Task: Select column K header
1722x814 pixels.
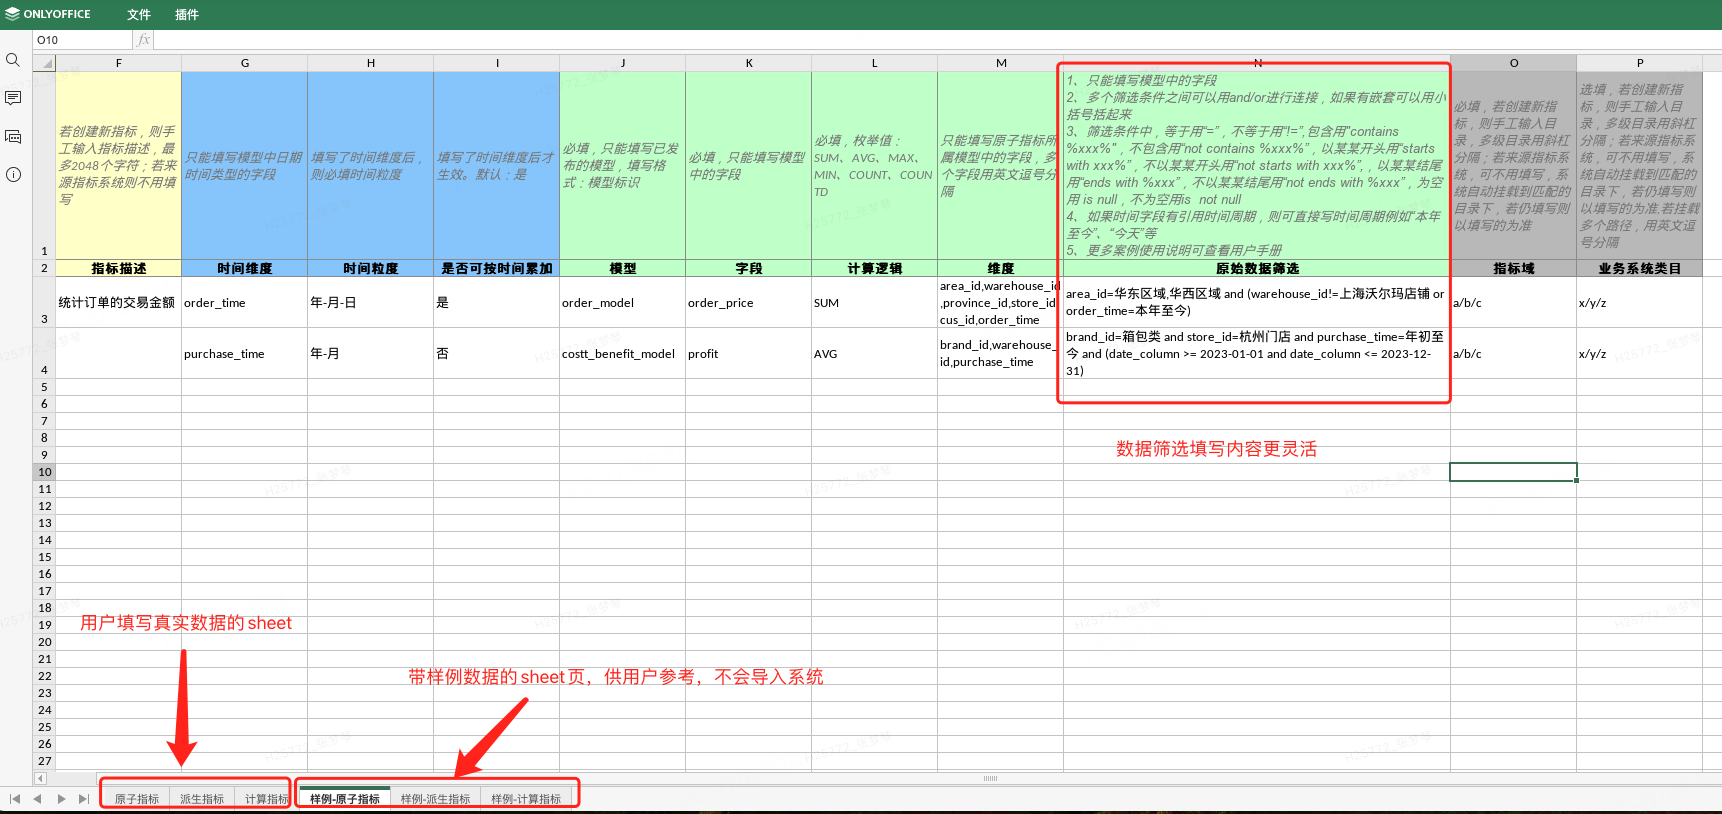Action: click(x=749, y=63)
